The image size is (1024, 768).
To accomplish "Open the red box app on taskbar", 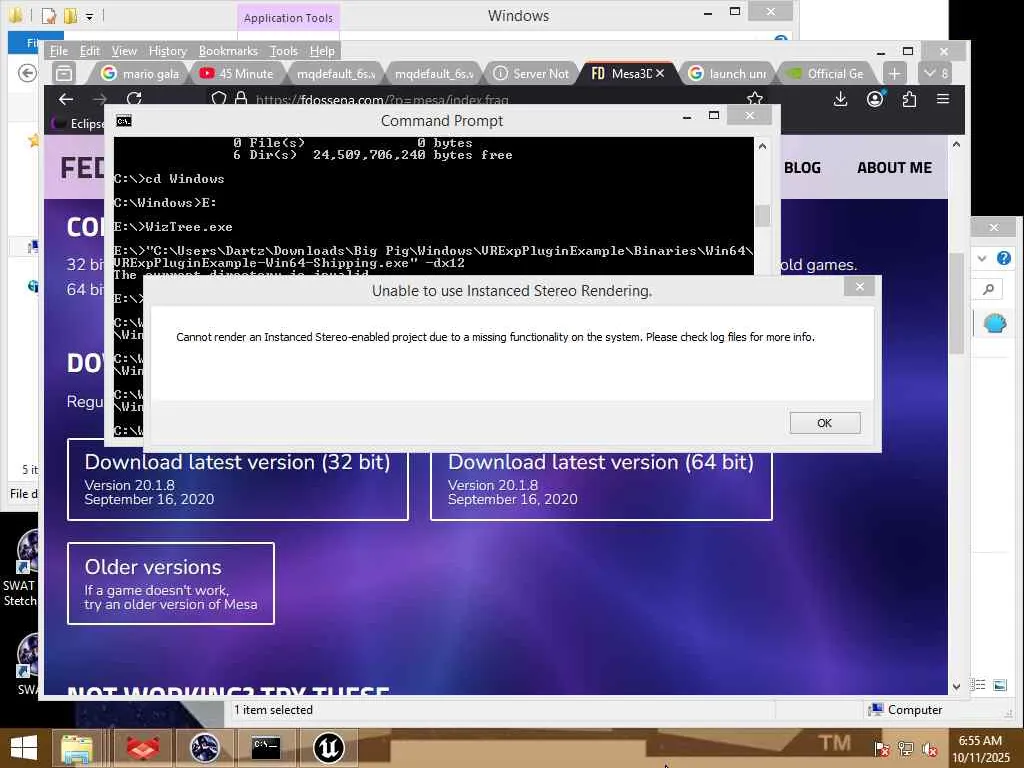I will (143, 748).
